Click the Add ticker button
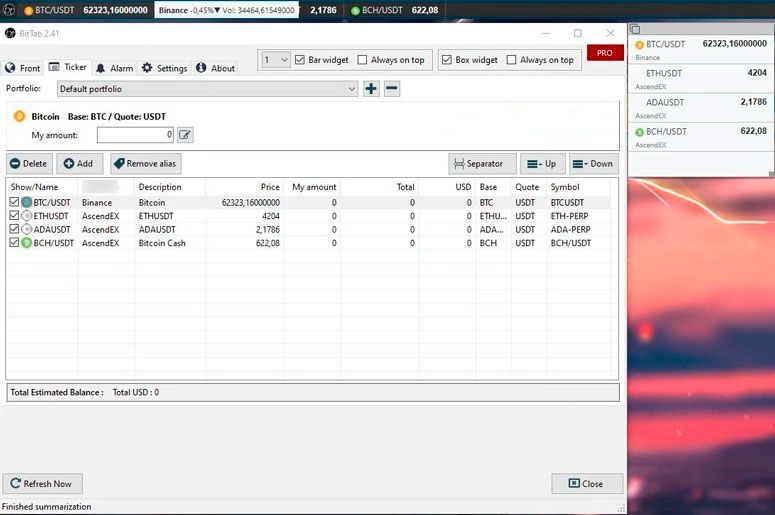 point(78,164)
